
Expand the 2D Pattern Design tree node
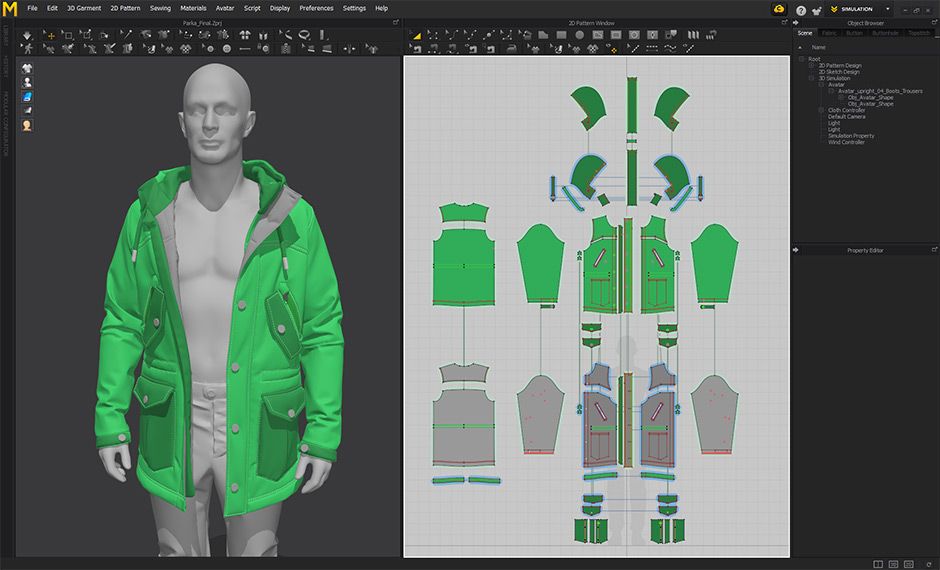tap(813, 65)
